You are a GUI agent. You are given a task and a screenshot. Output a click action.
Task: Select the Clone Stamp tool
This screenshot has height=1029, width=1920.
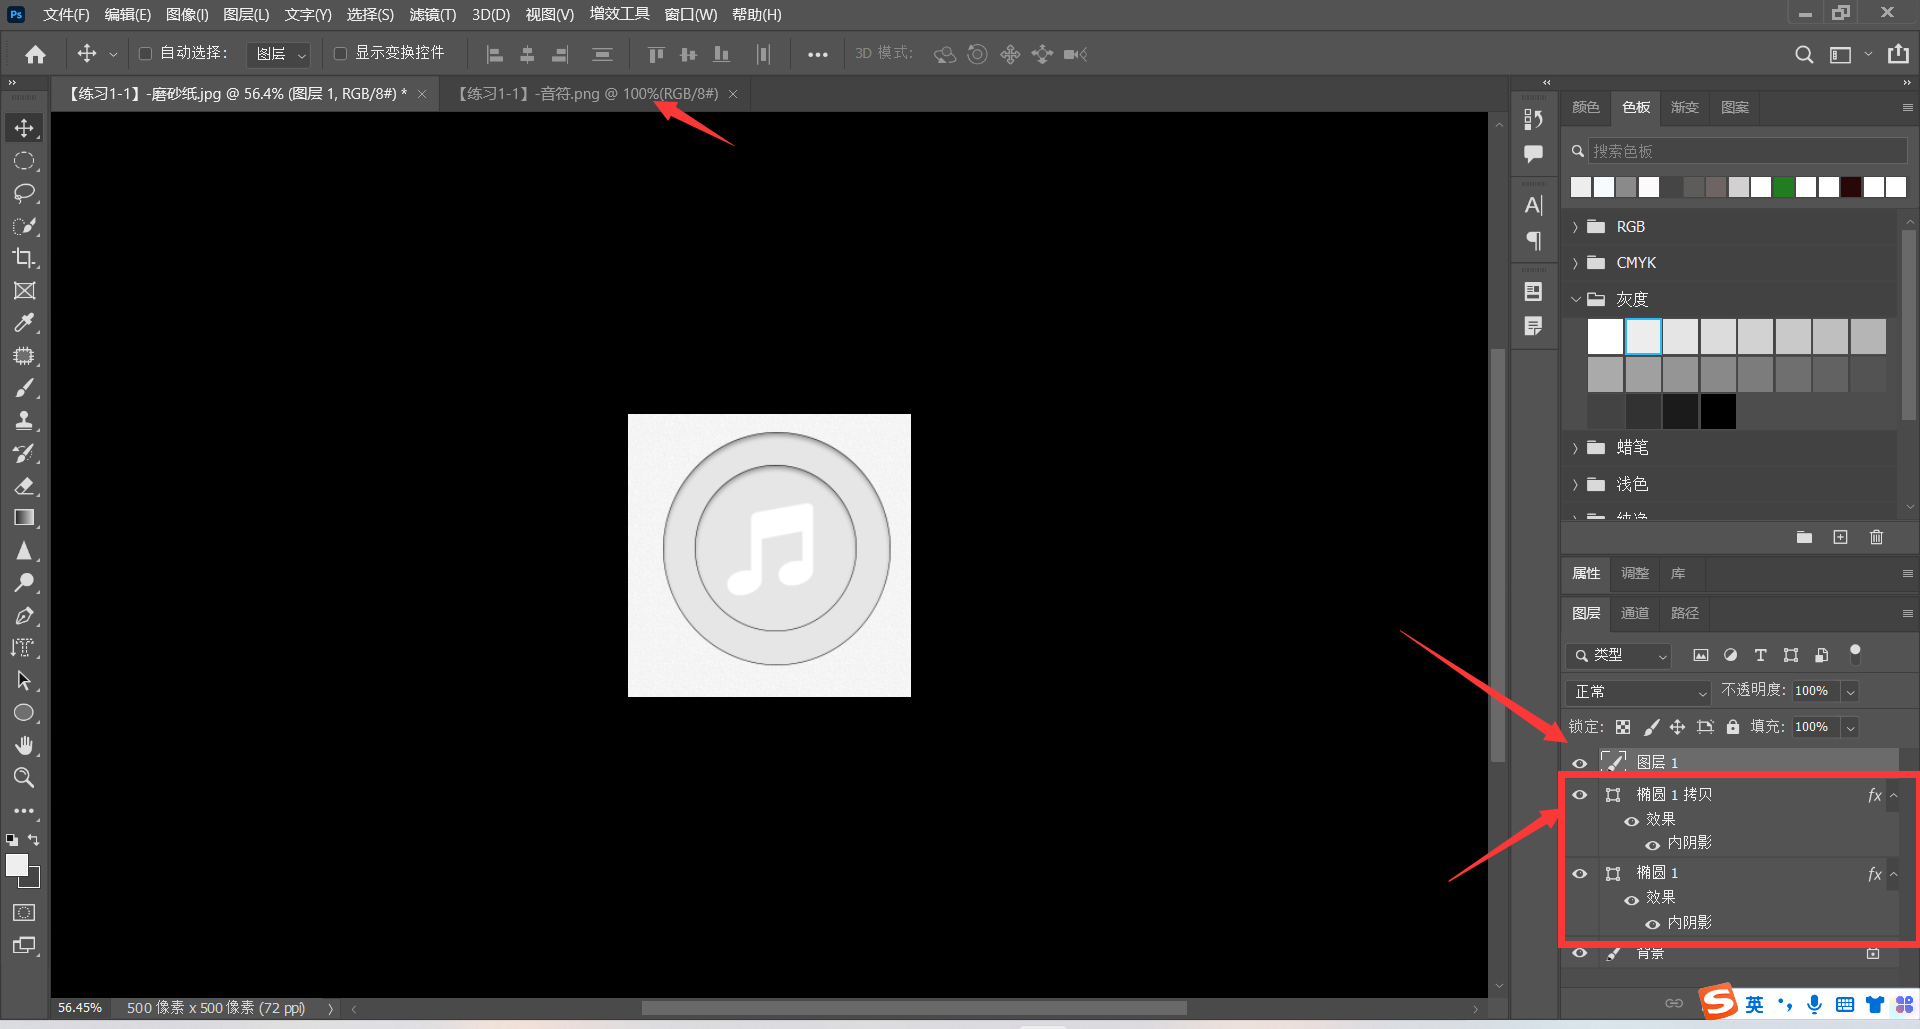(24, 421)
